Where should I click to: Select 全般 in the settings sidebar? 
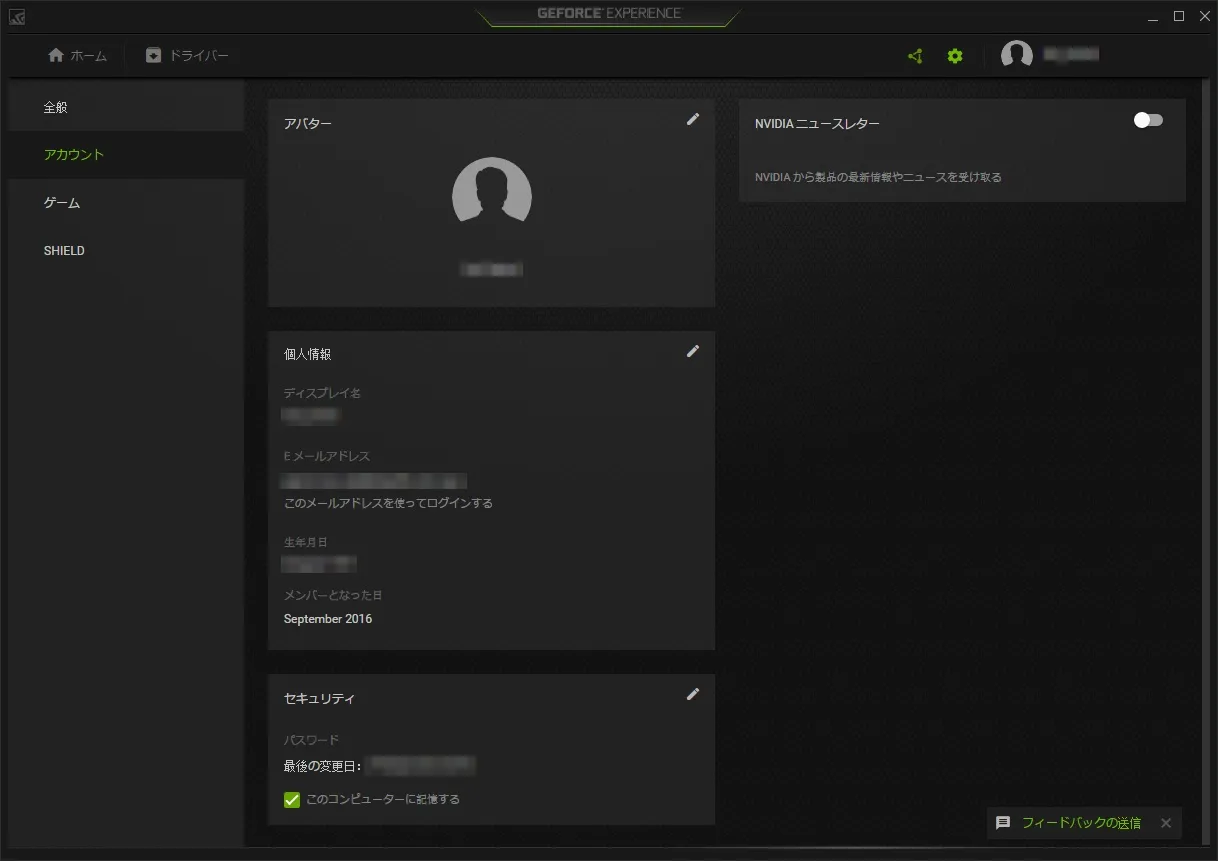click(126, 107)
